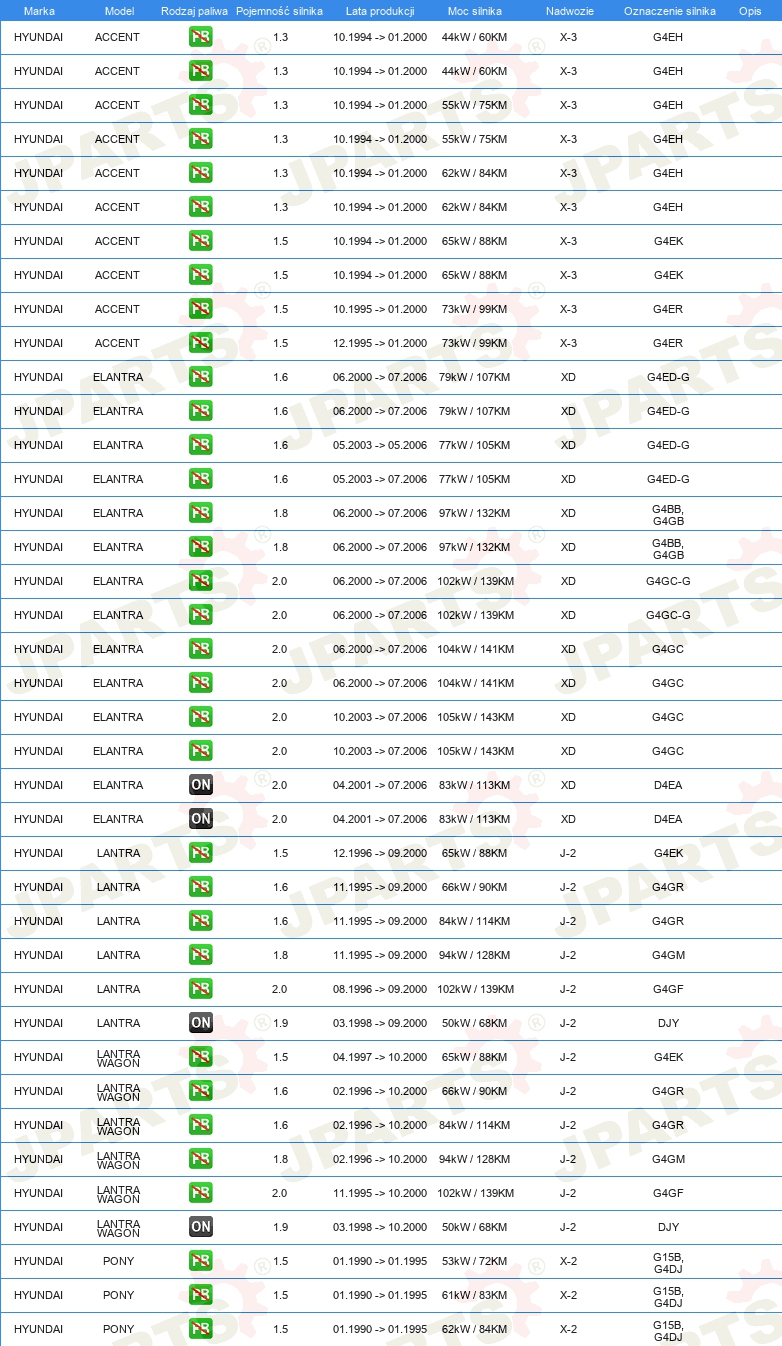The width and height of the screenshot is (782, 1346).
Task: Click the Lata produkcji column header
Action: [380, 11]
